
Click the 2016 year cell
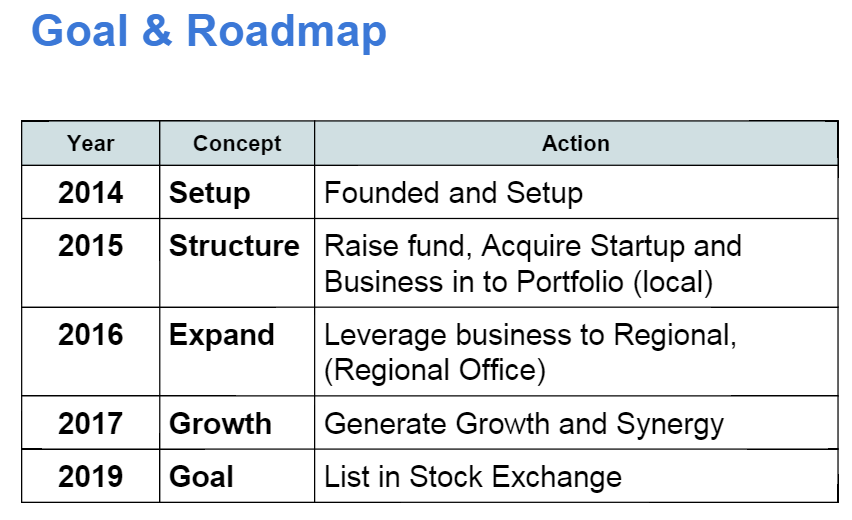(x=91, y=352)
